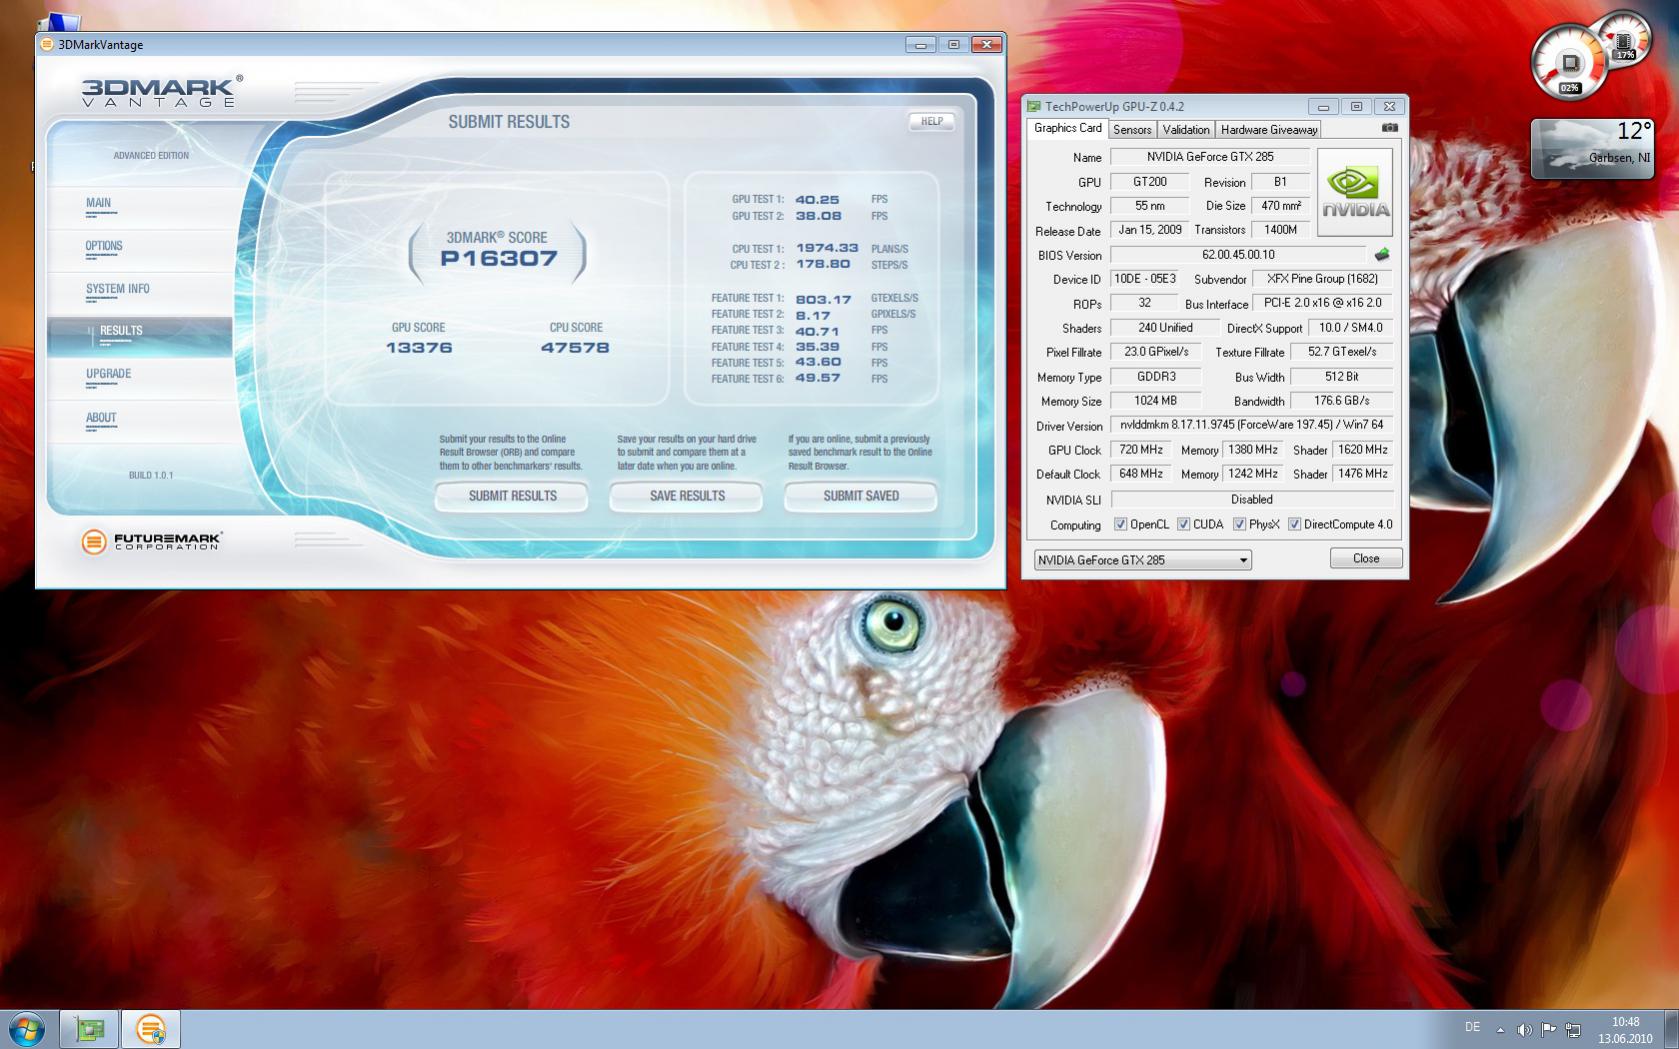The height and width of the screenshot is (1049, 1679).
Task: Click the DE language indicator
Action: coord(1472,1027)
